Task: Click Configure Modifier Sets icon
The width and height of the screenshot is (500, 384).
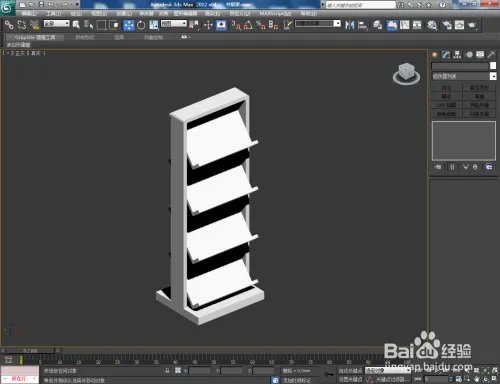Action: [489, 167]
